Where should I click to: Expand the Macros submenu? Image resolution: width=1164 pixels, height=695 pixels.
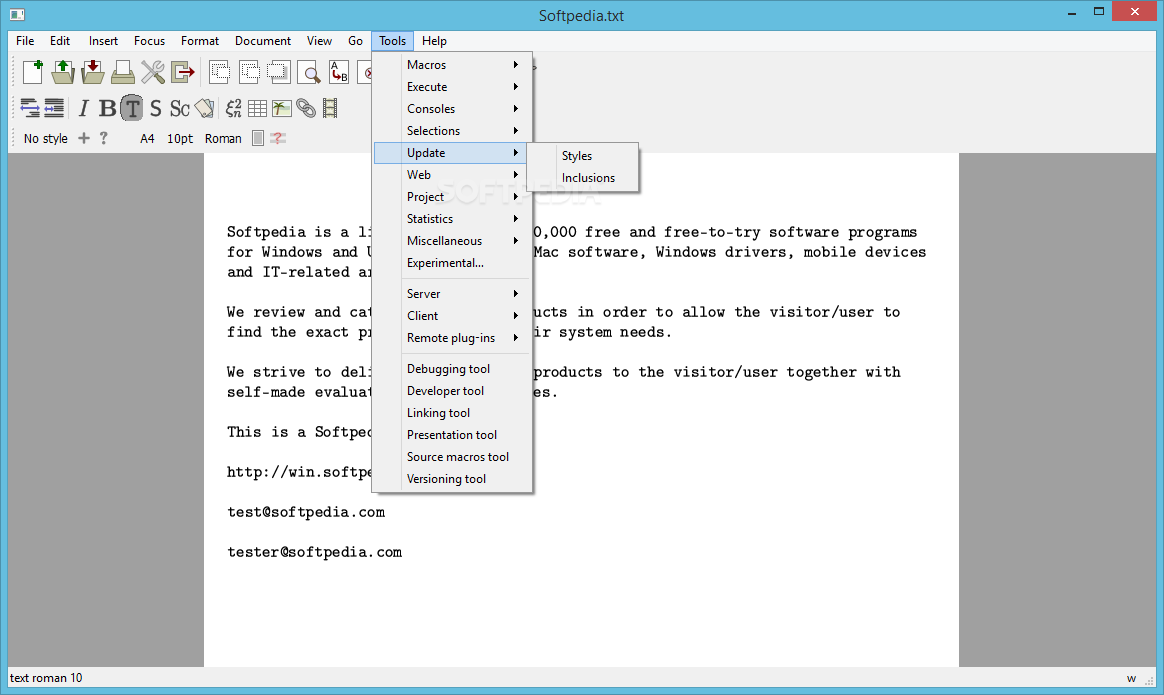pyautogui.click(x=452, y=65)
